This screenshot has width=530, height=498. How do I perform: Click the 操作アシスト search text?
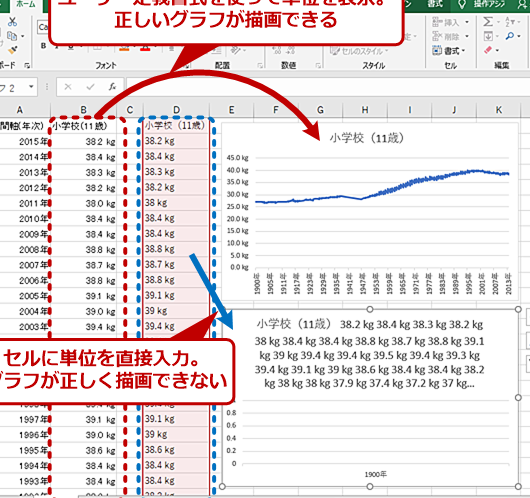point(489,4)
